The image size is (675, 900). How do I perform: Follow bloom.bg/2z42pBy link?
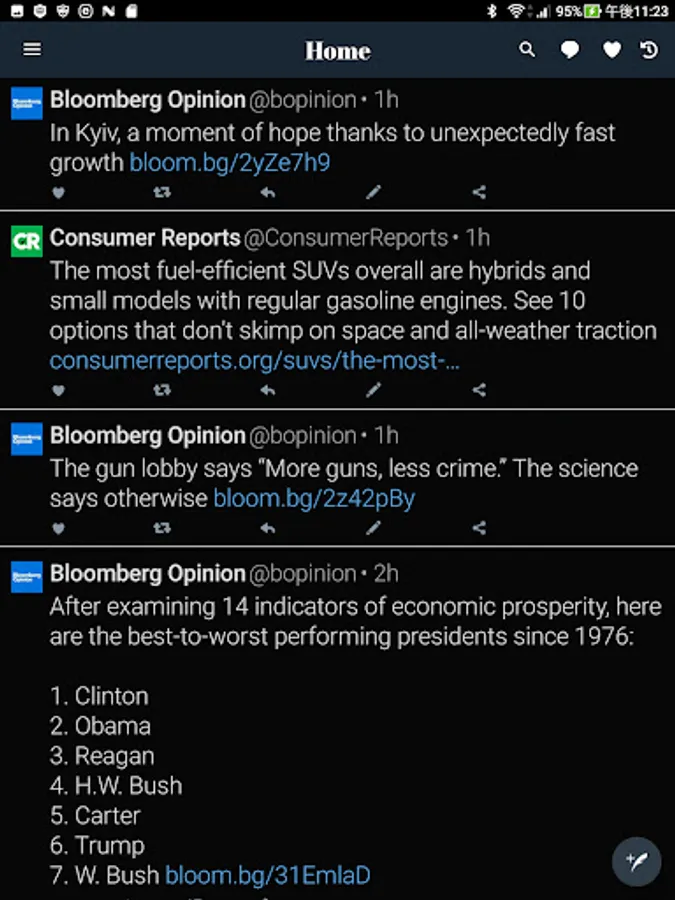point(313,498)
